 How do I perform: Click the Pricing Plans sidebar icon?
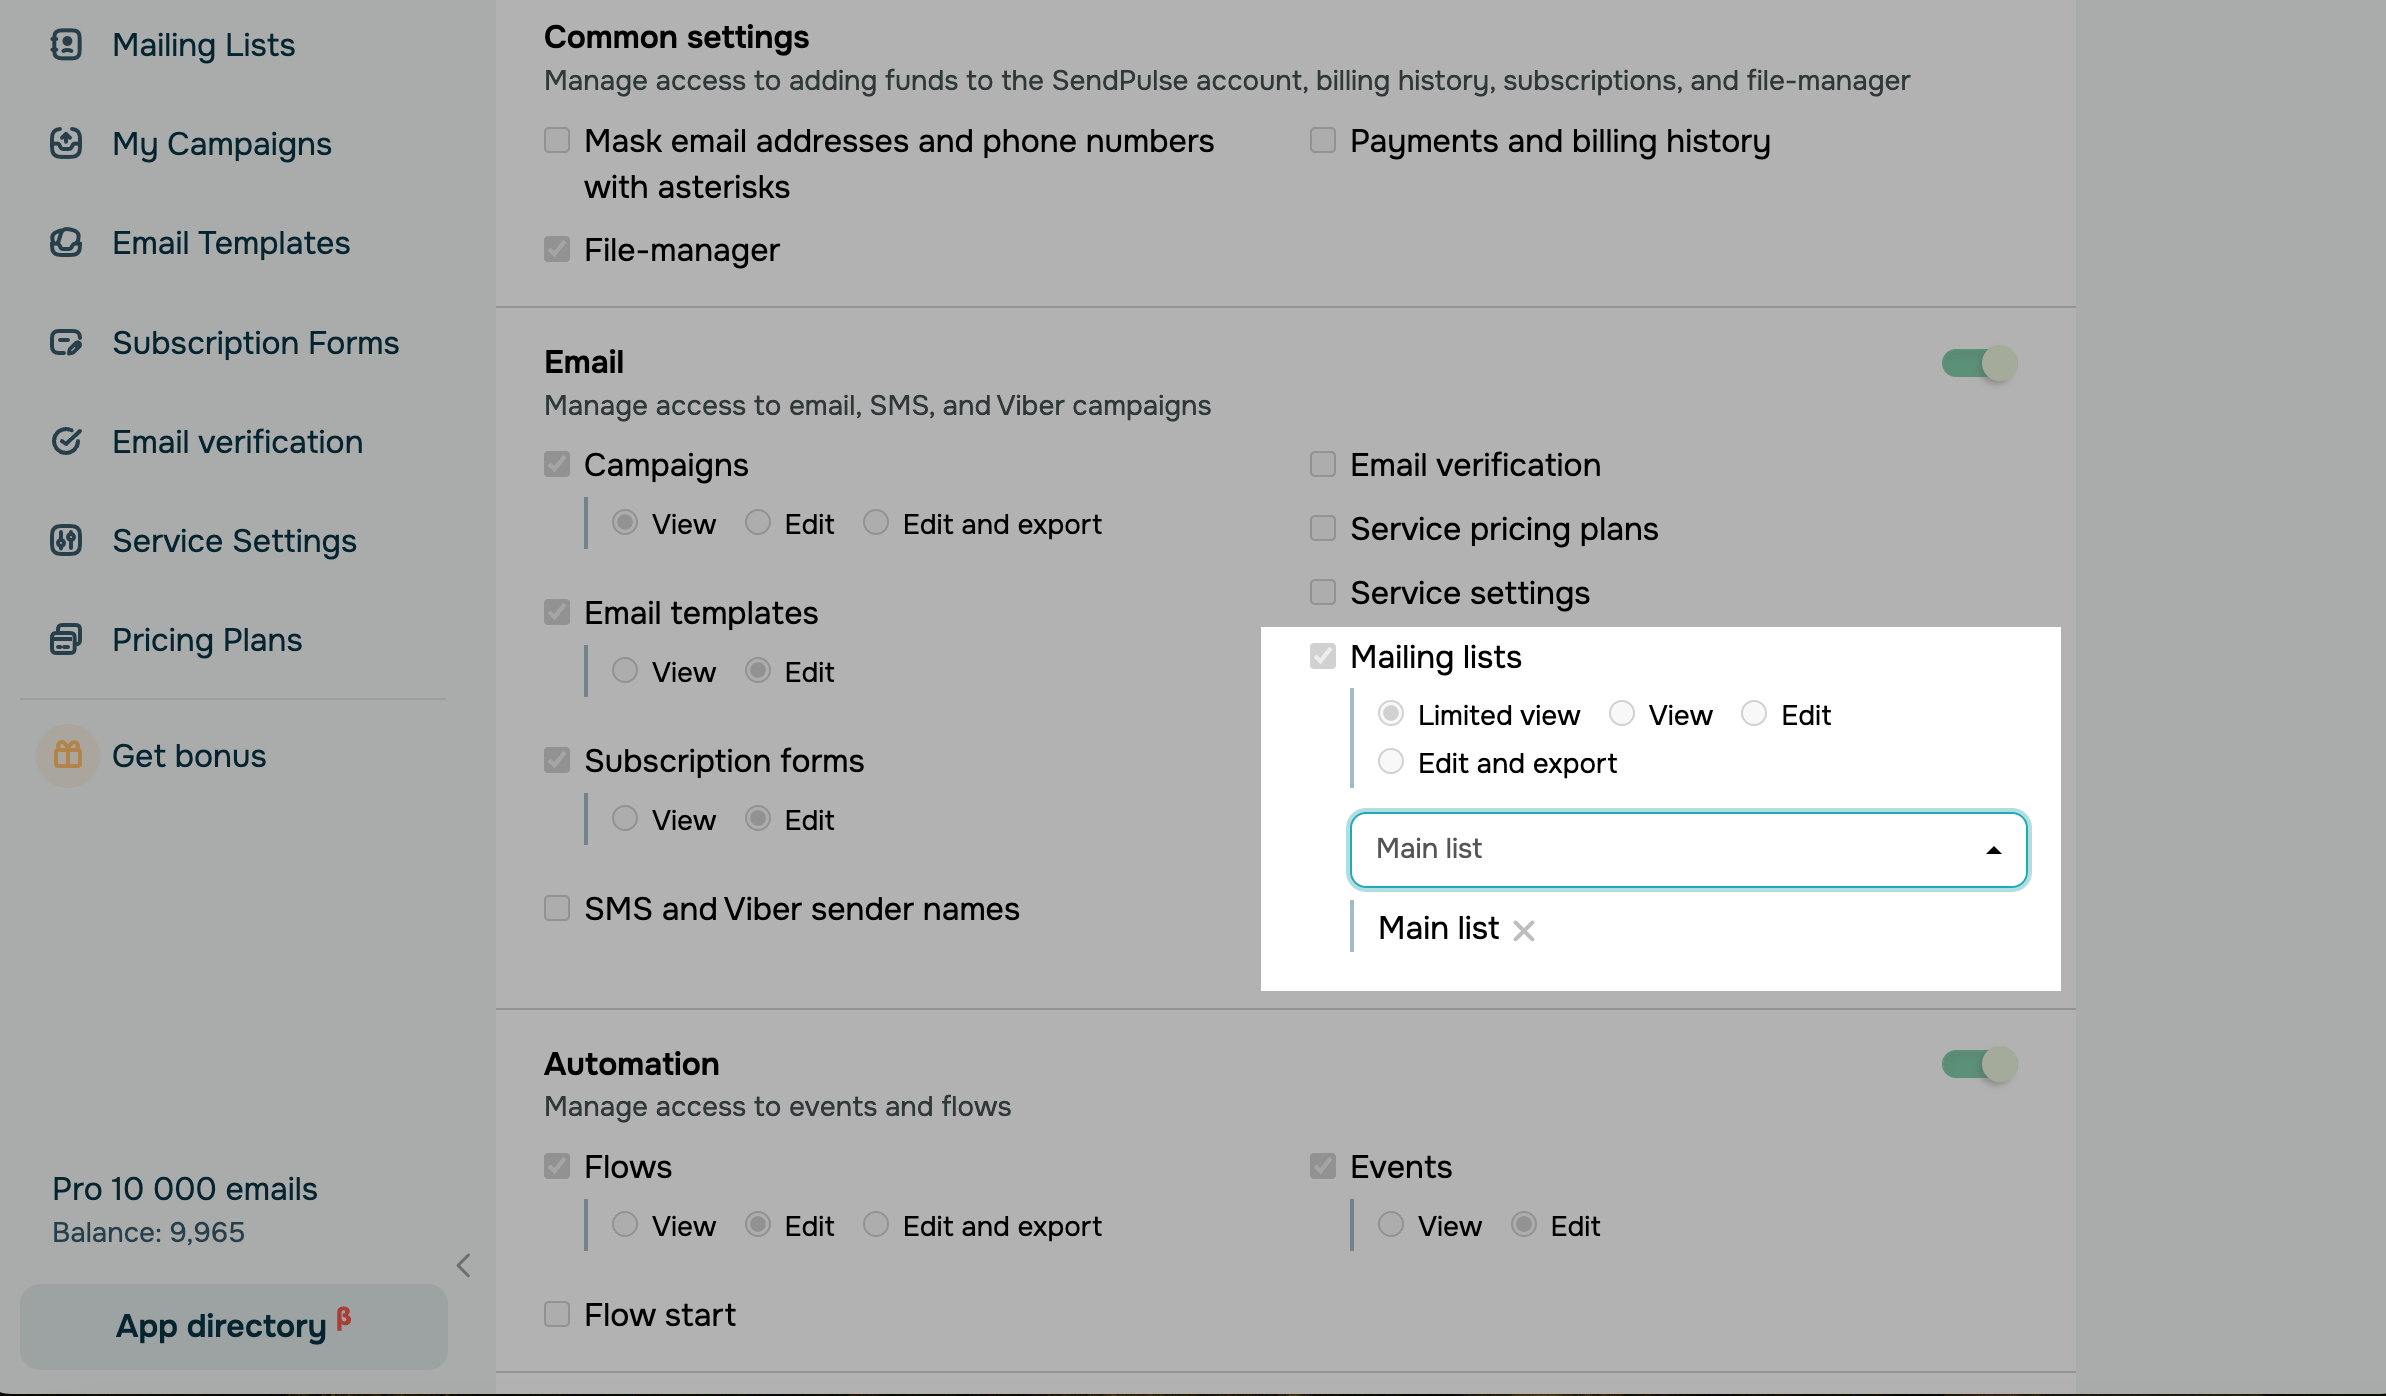(66, 640)
